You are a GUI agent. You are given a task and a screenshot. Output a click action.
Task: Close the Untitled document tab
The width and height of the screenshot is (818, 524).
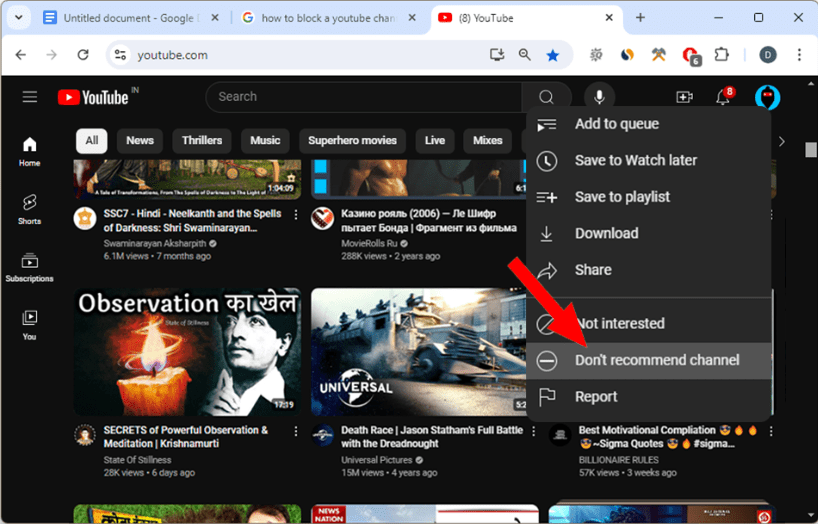click(214, 18)
